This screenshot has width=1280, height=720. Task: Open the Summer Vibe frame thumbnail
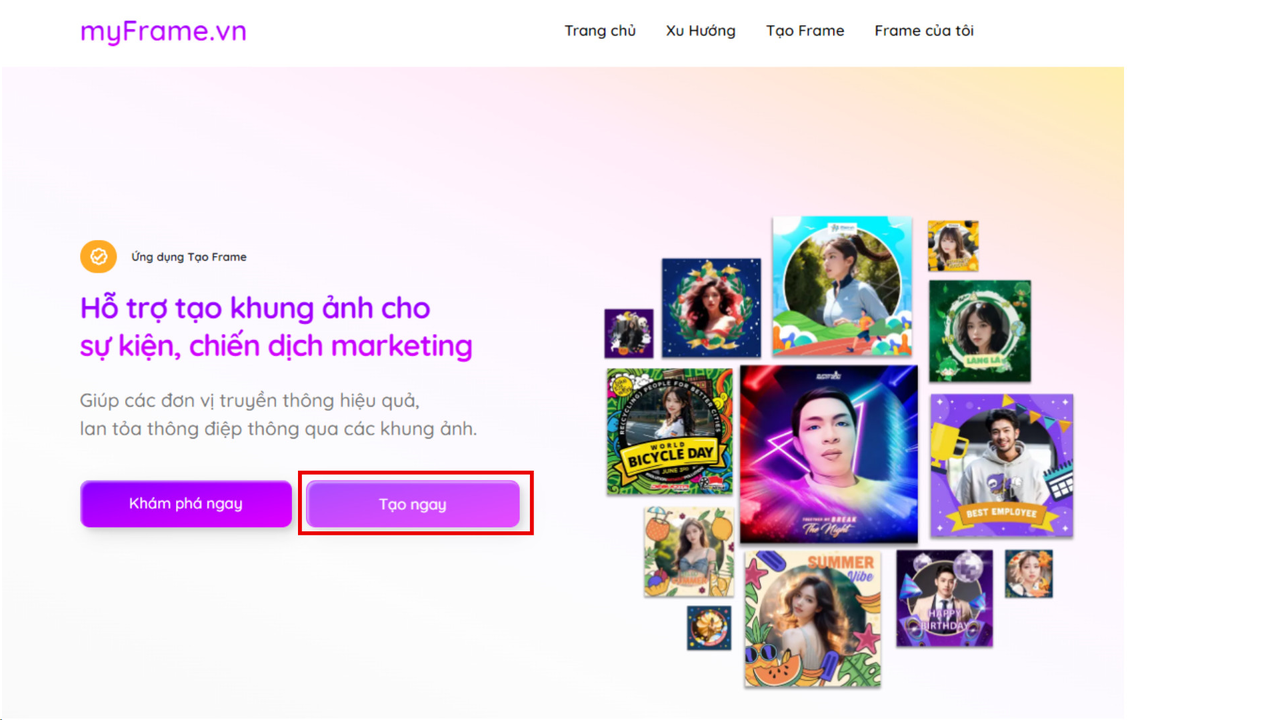coord(813,618)
